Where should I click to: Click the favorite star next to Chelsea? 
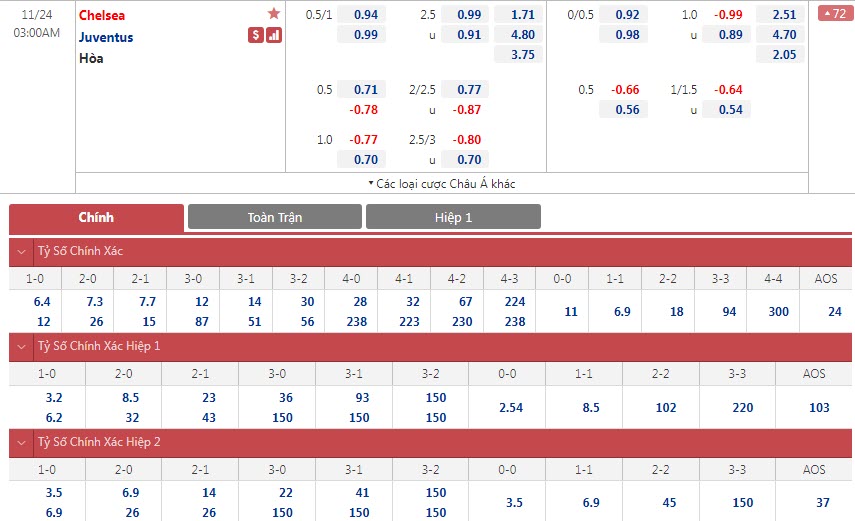tap(274, 14)
